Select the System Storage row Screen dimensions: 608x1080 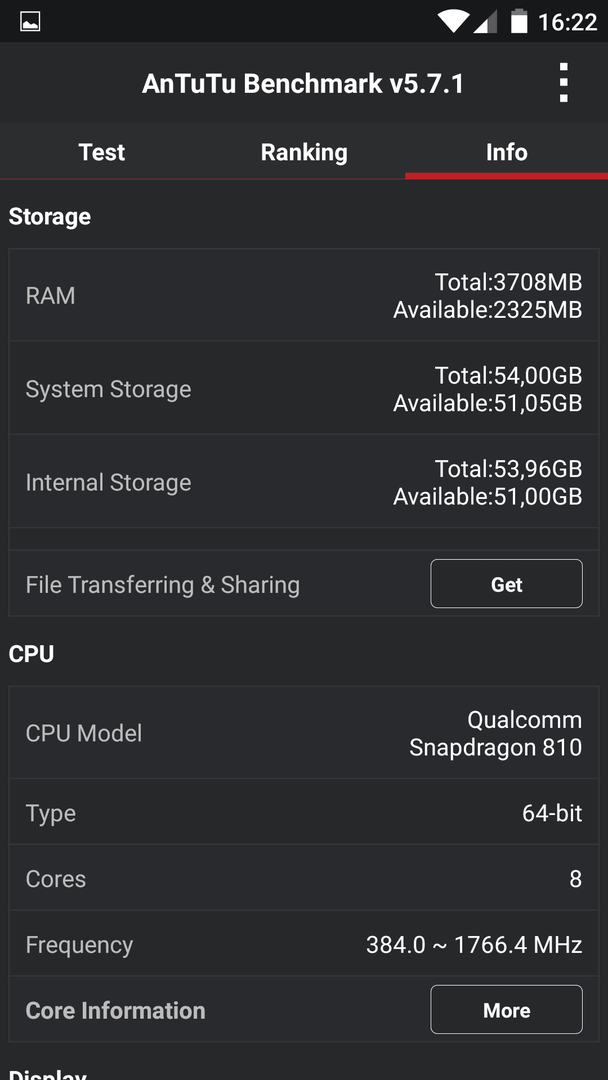(x=304, y=388)
